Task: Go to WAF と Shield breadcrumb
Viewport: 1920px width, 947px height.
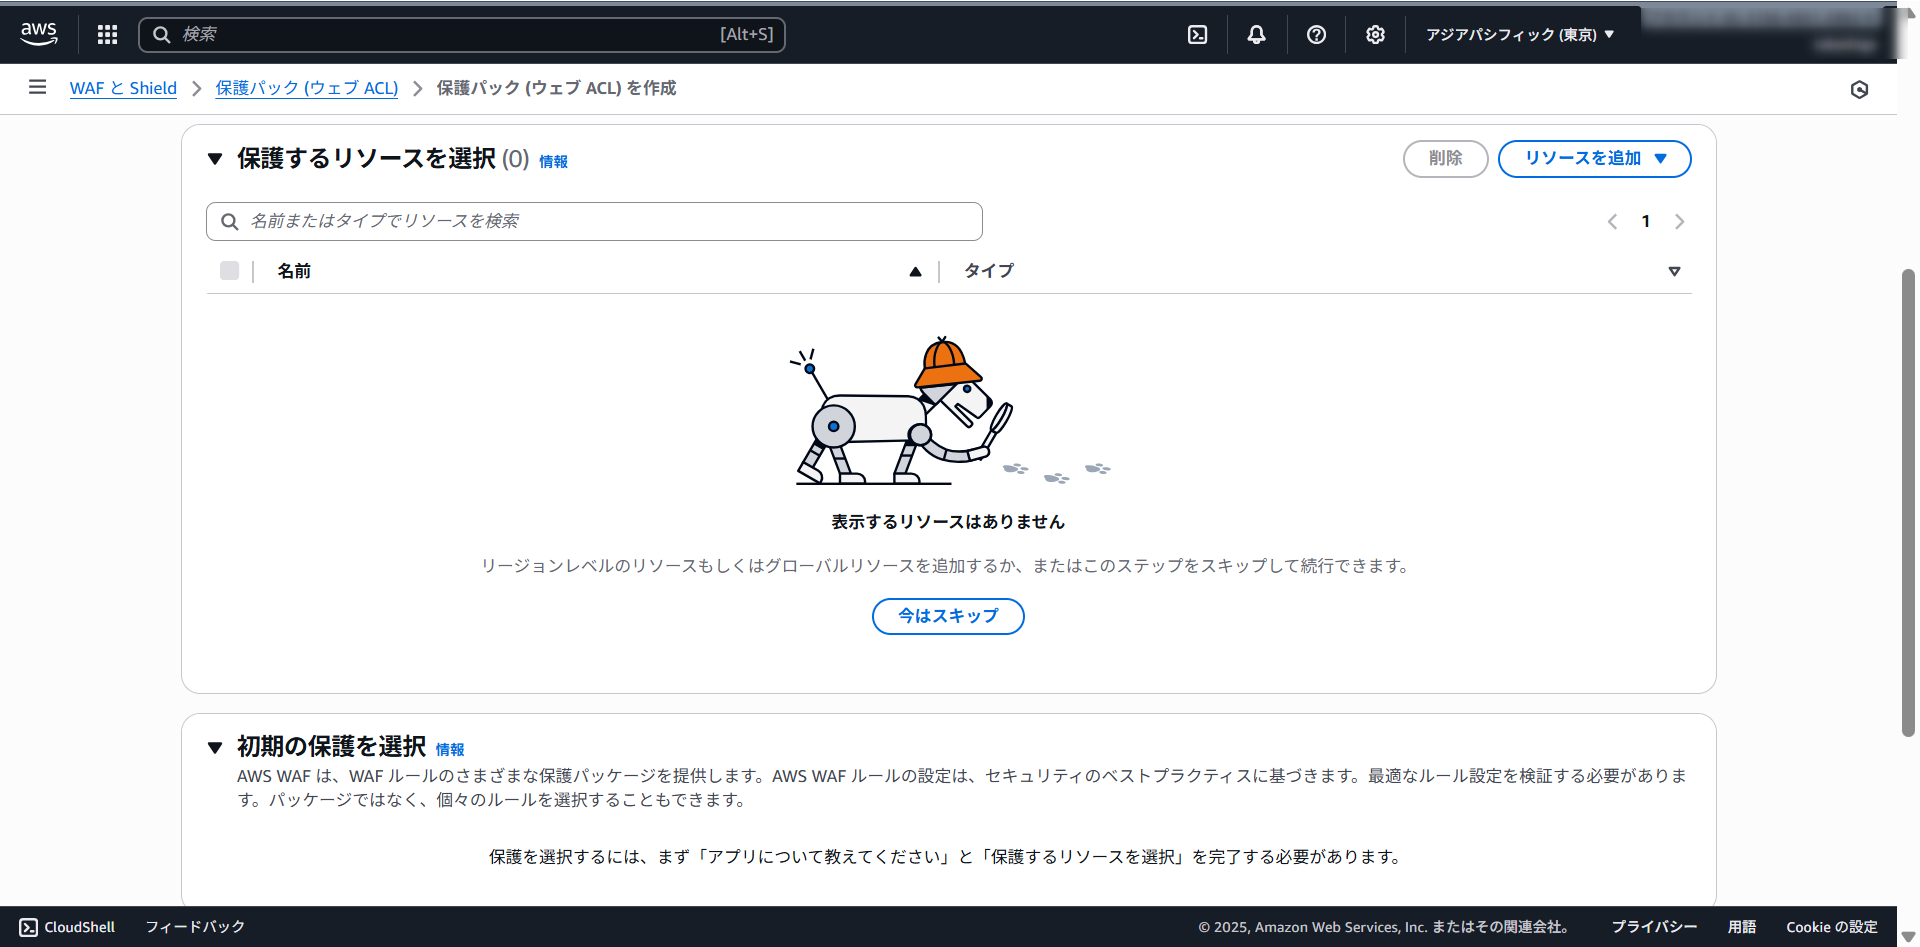Action: click(x=123, y=88)
